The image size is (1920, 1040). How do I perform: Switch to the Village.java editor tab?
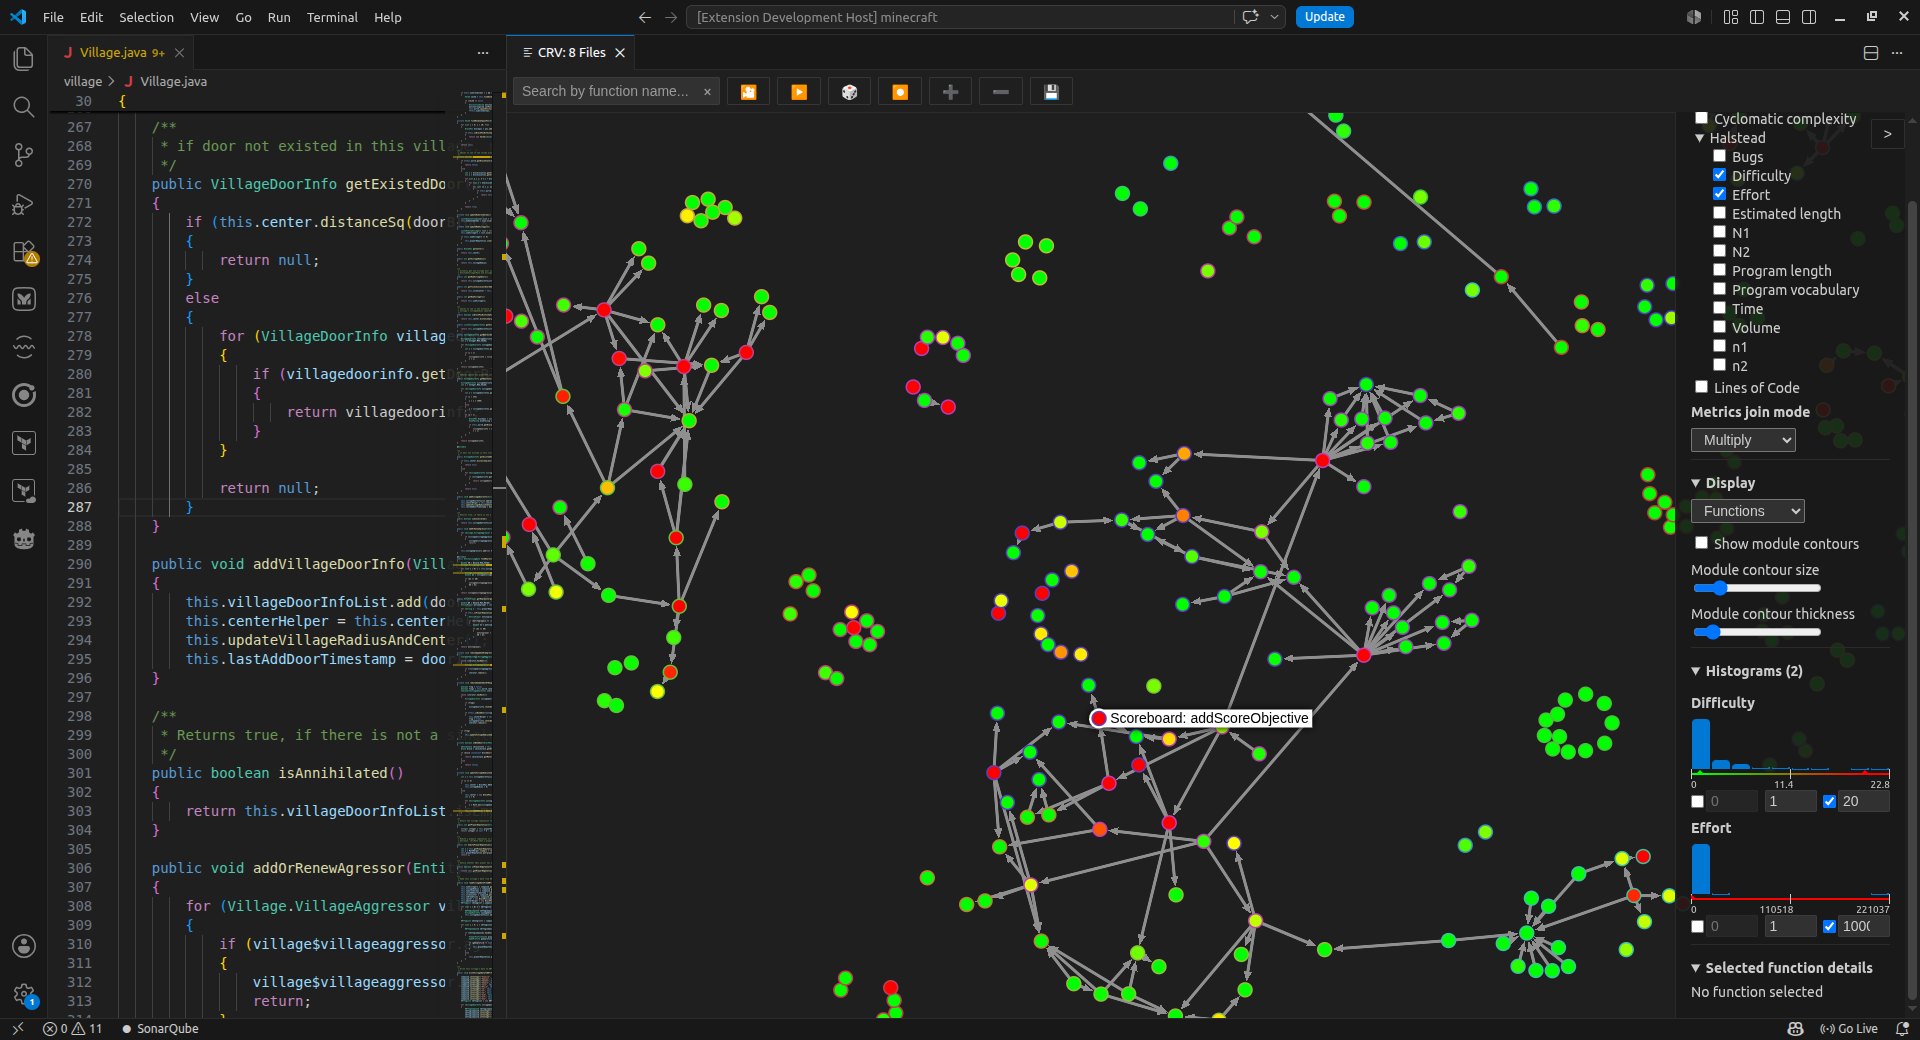pyautogui.click(x=122, y=53)
